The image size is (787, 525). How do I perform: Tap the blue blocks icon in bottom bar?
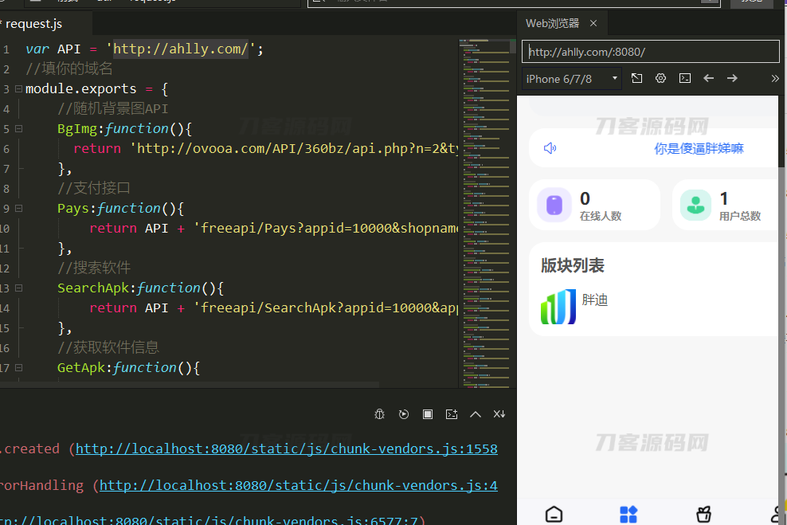tap(628, 514)
